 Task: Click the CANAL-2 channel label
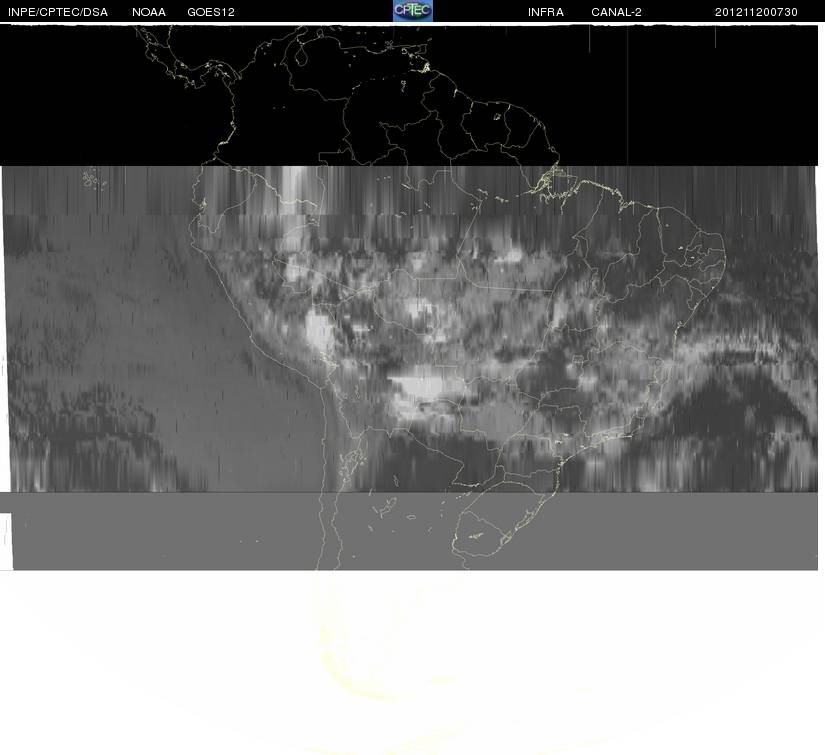pos(616,12)
